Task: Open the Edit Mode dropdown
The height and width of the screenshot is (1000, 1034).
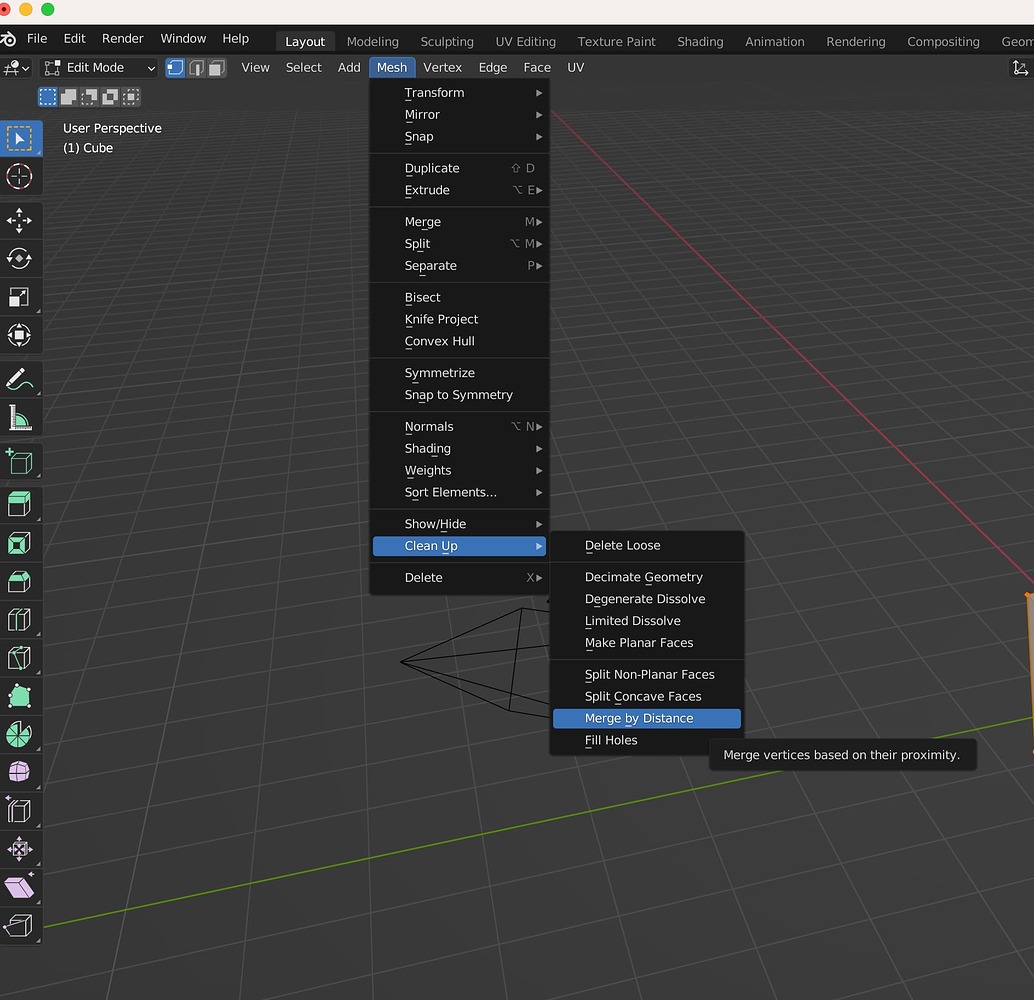Action: point(98,67)
